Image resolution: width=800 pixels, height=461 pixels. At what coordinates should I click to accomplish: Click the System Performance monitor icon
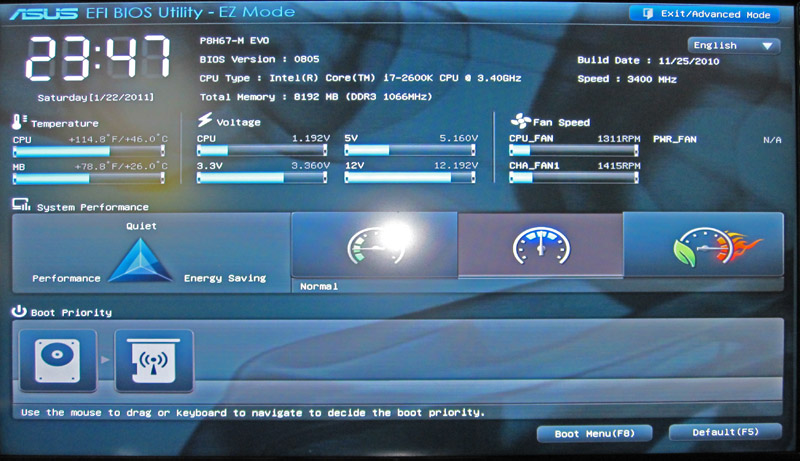(x=21, y=204)
